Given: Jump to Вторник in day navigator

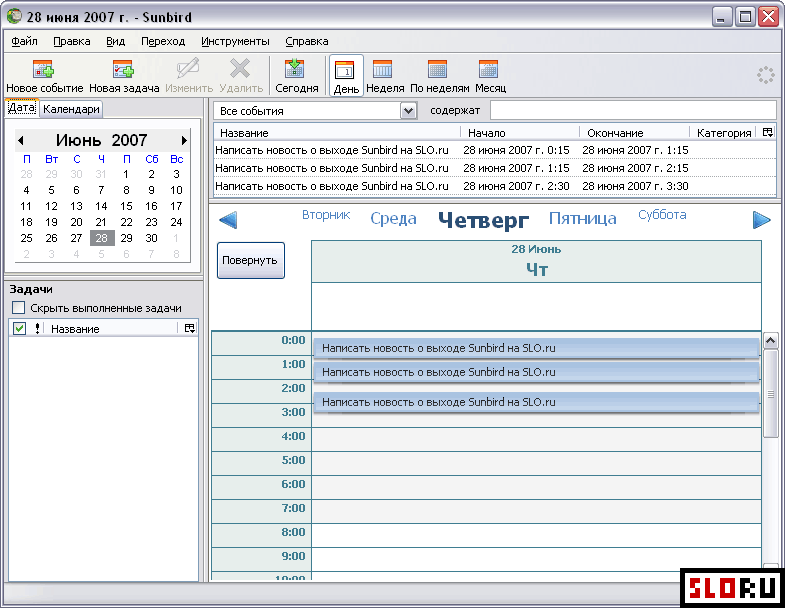Looking at the screenshot, I should [x=326, y=215].
